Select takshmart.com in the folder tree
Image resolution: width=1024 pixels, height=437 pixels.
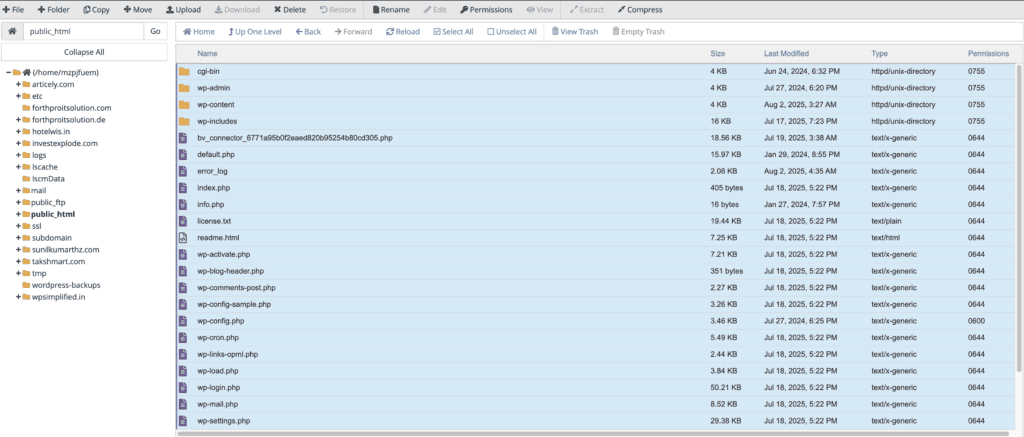point(58,261)
